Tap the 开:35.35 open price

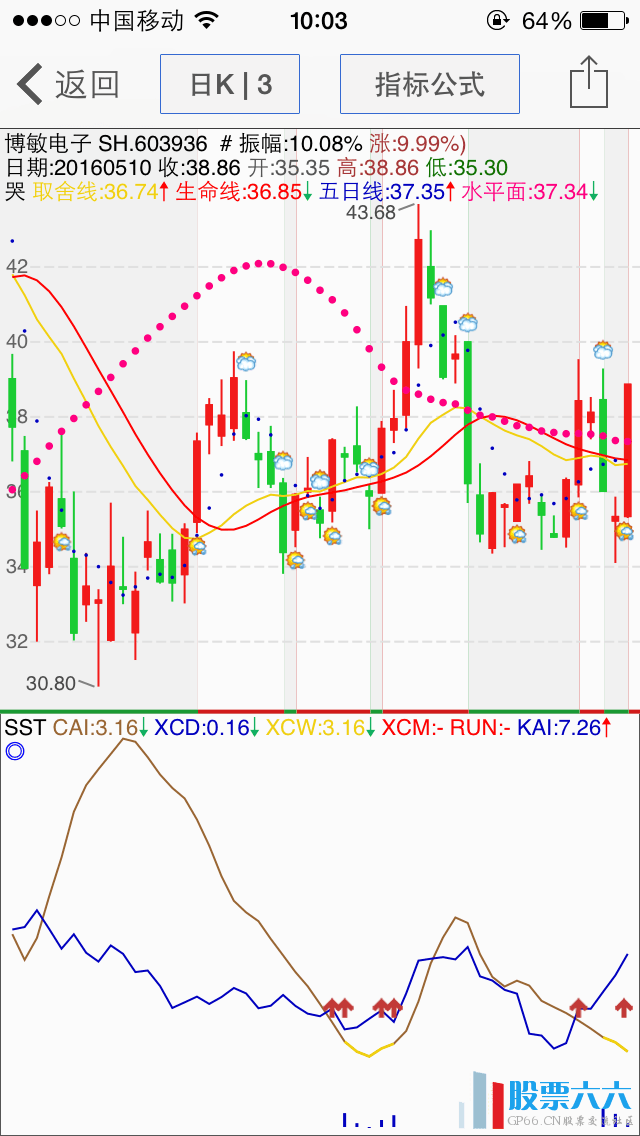pos(288,168)
